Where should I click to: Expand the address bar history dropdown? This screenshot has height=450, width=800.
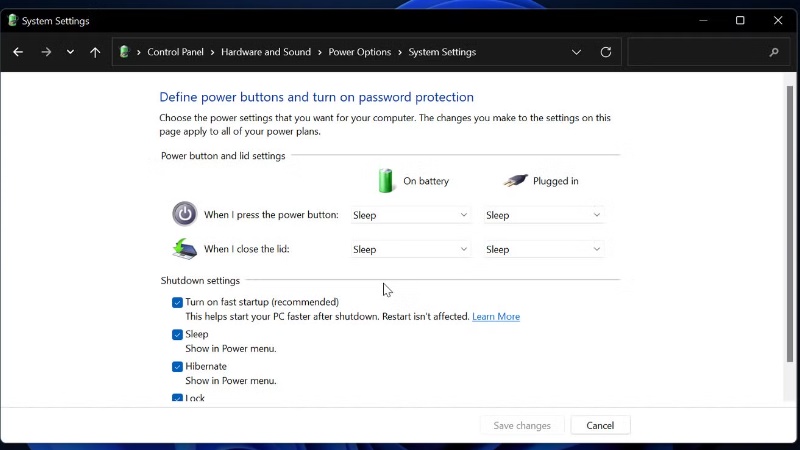576,52
